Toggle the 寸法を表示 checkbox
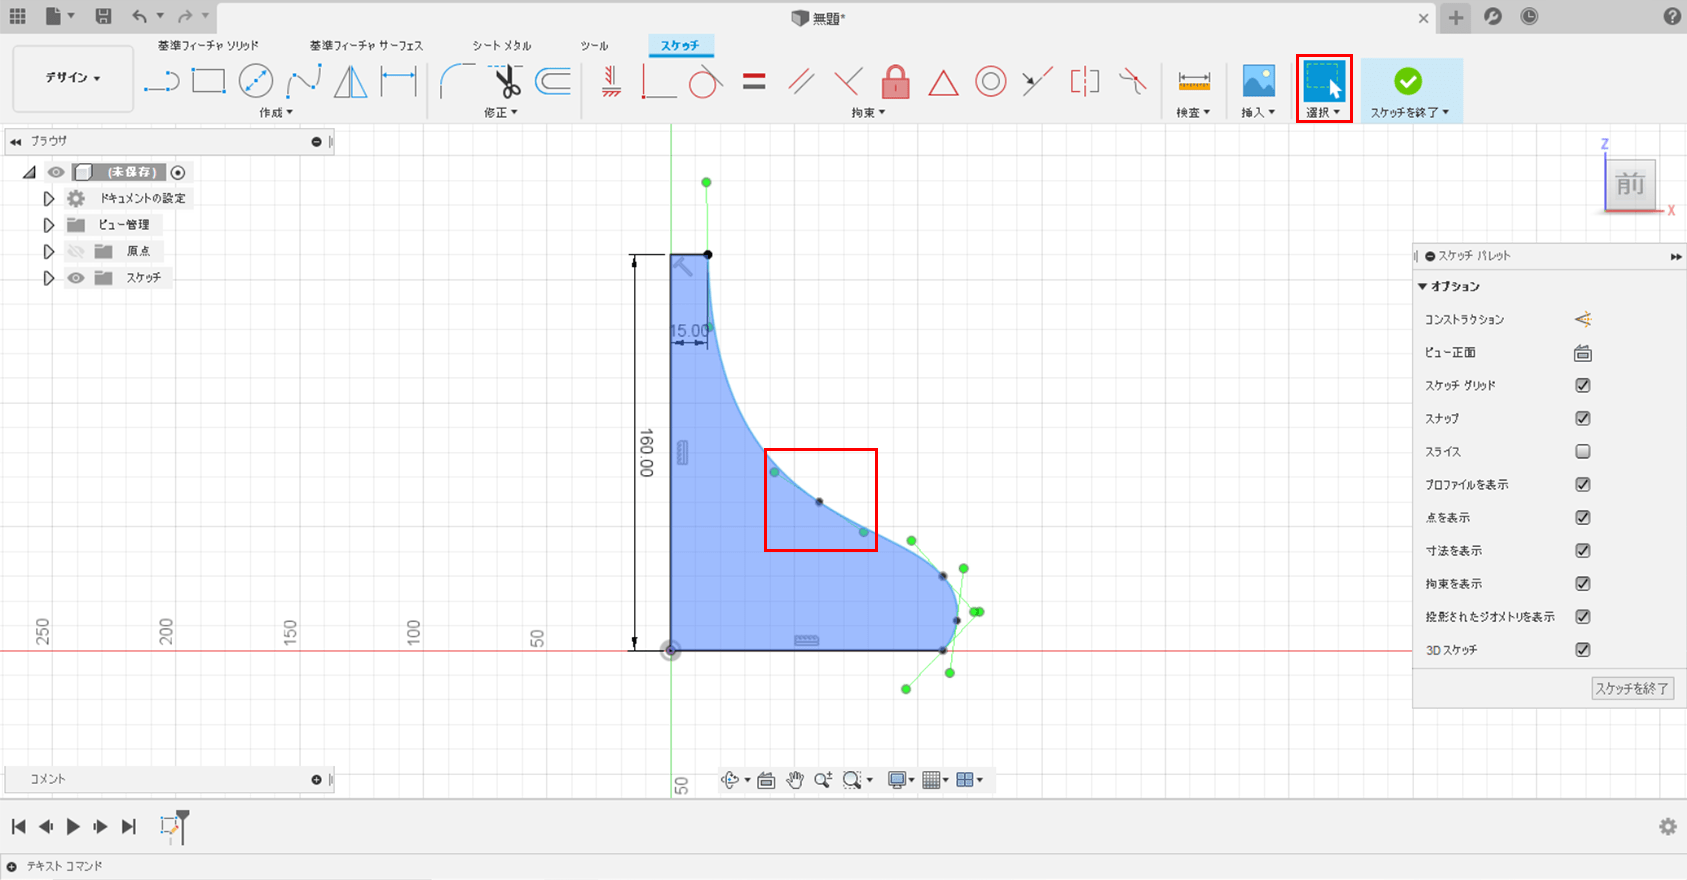The width and height of the screenshot is (1687, 880). pos(1583,550)
